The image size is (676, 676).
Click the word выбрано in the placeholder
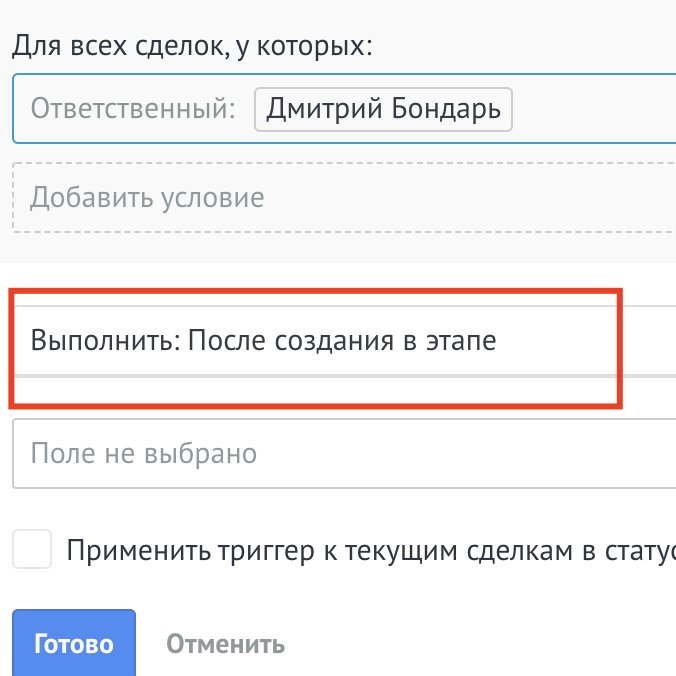point(200,454)
